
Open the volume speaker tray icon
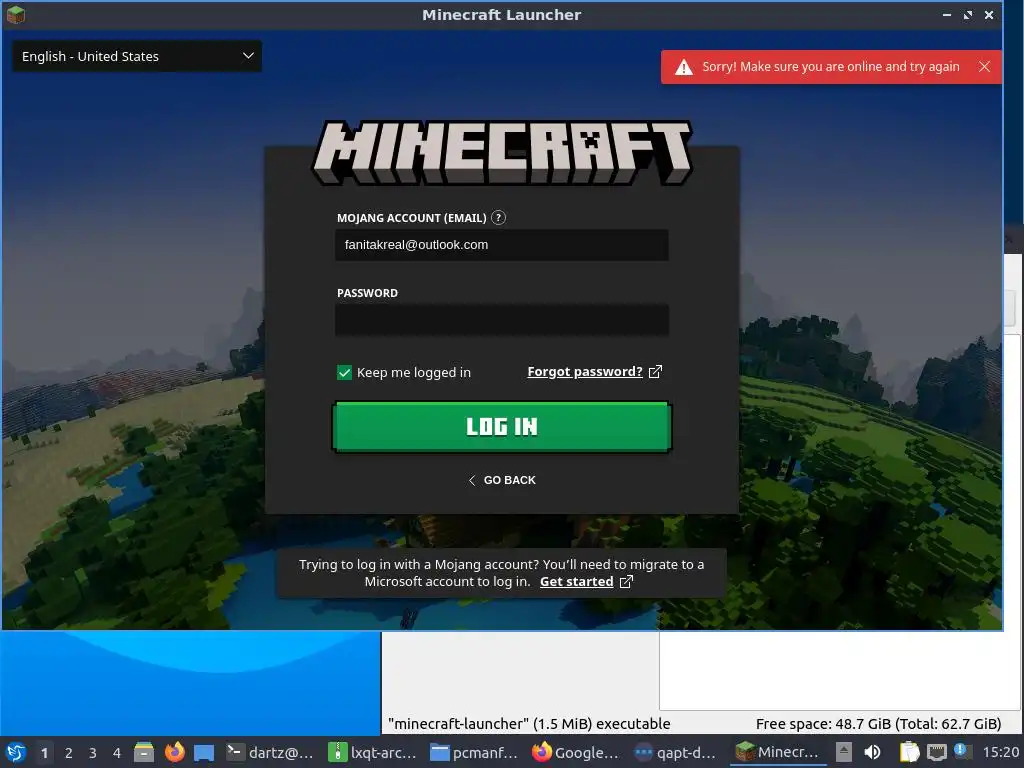(872, 752)
